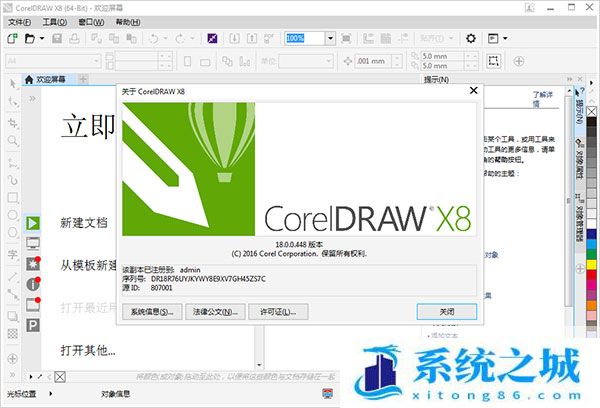Click the P product icon in welcome sidebar
Viewport: 600px width, 408px height.
(33, 325)
